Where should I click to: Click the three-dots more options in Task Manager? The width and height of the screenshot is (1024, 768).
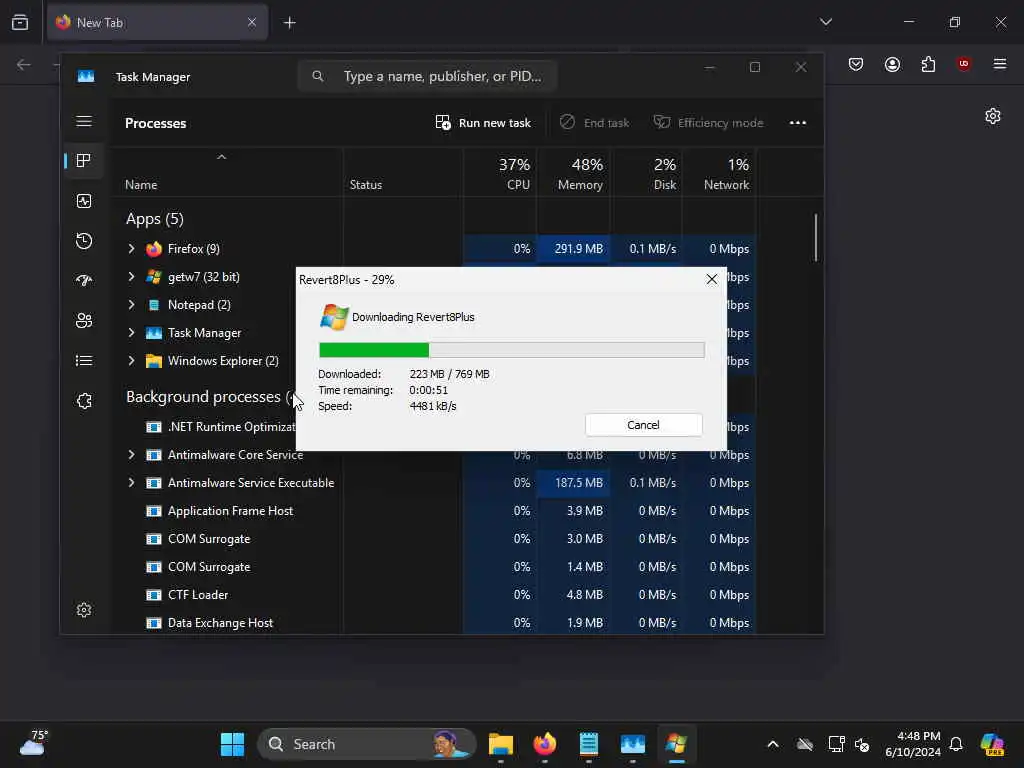(797, 123)
